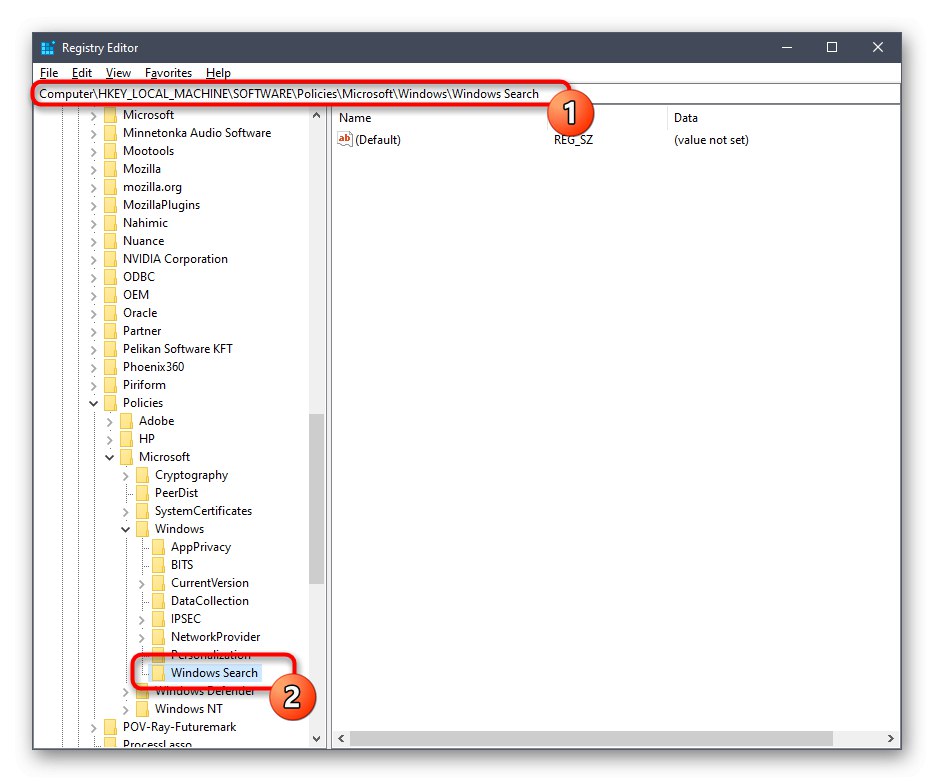The width and height of the screenshot is (934, 782).
Task: Click the registry path address bar
Action: tap(466, 94)
